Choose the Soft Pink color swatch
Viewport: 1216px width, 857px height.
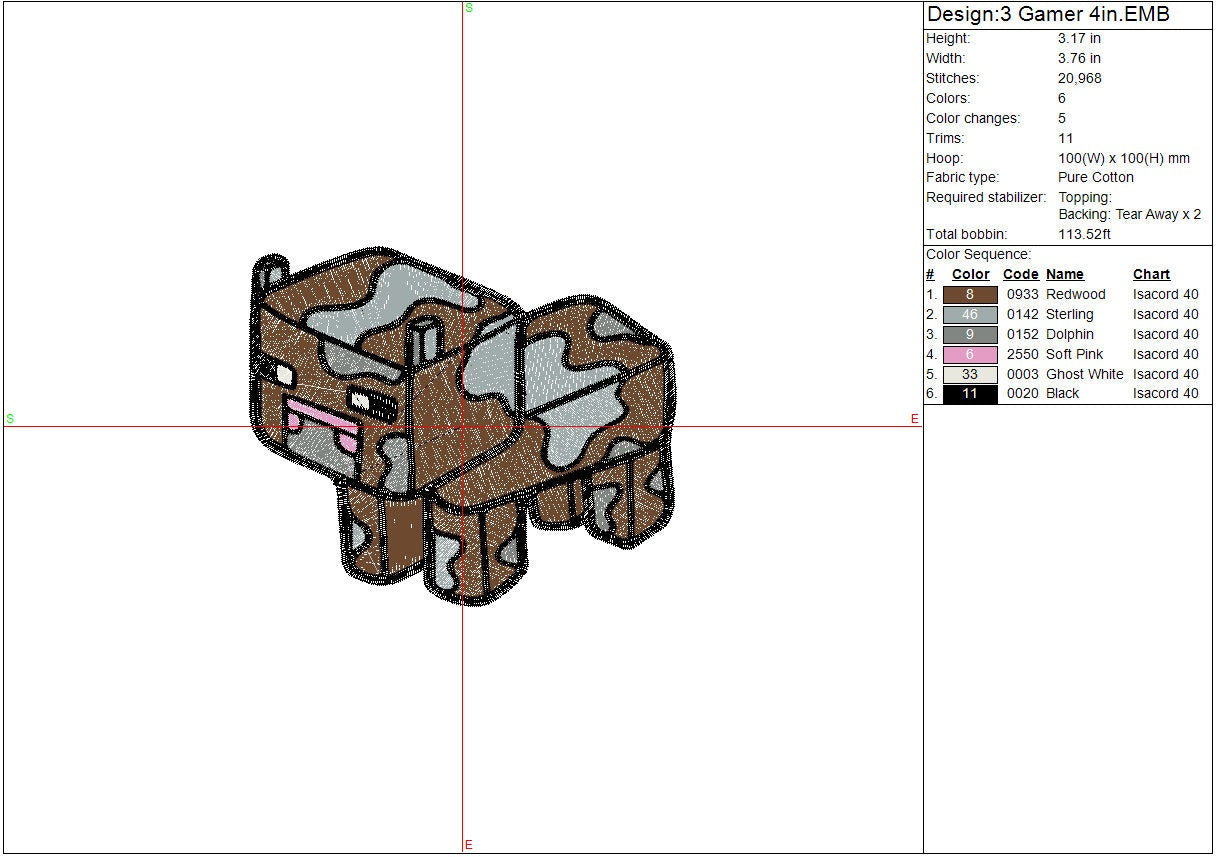(x=969, y=355)
